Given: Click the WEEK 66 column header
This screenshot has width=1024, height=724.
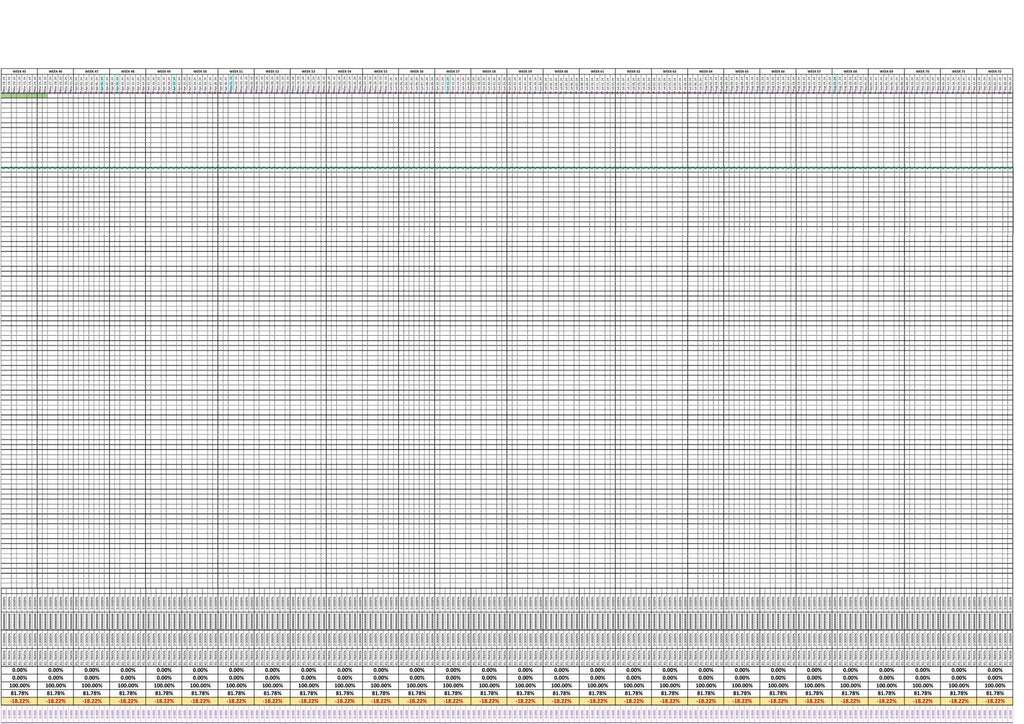Looking at the screenshot, I should pos(778,71).
